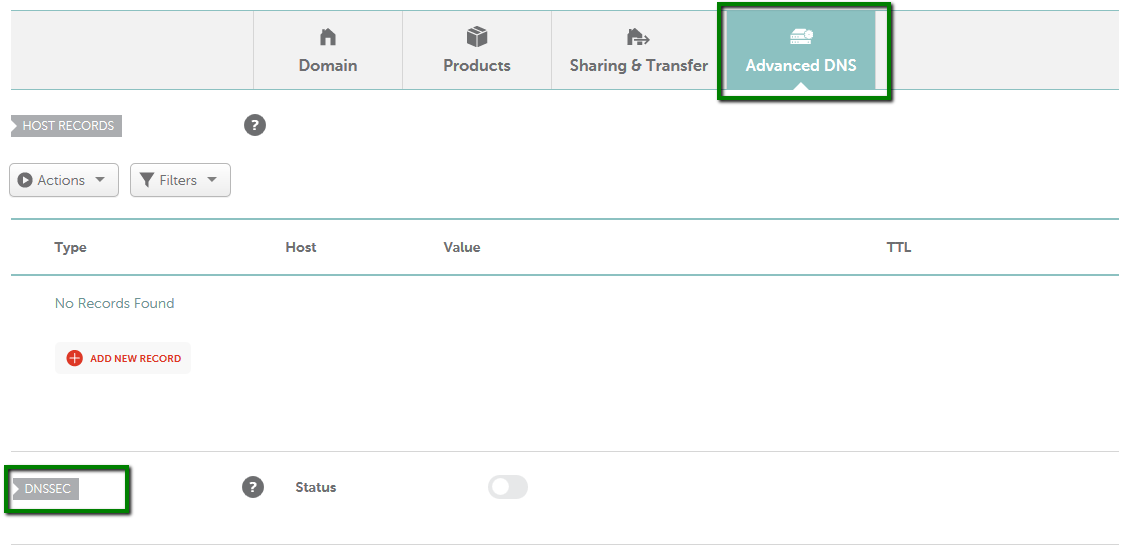
Task: Open the Sharing & Transfer tab
Action: [638, 50]
